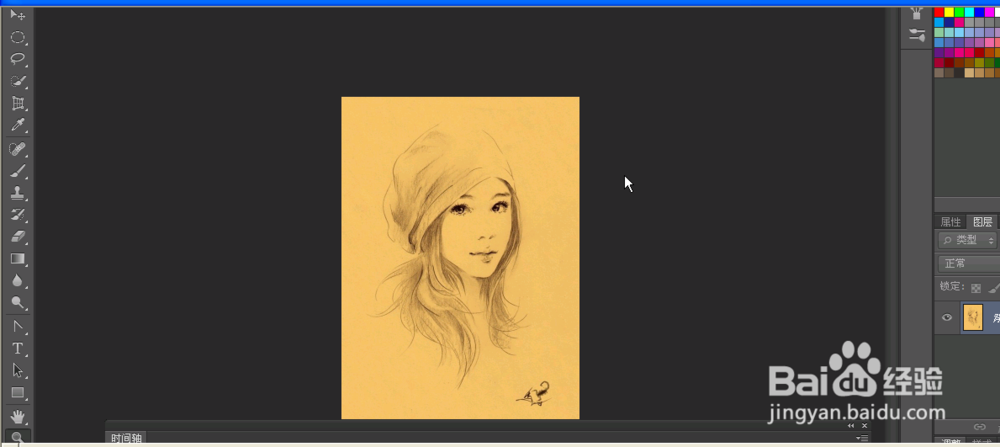Select the Clone Stamp tool
This screenshot has width=1000, height=447.
click(18, 193)
